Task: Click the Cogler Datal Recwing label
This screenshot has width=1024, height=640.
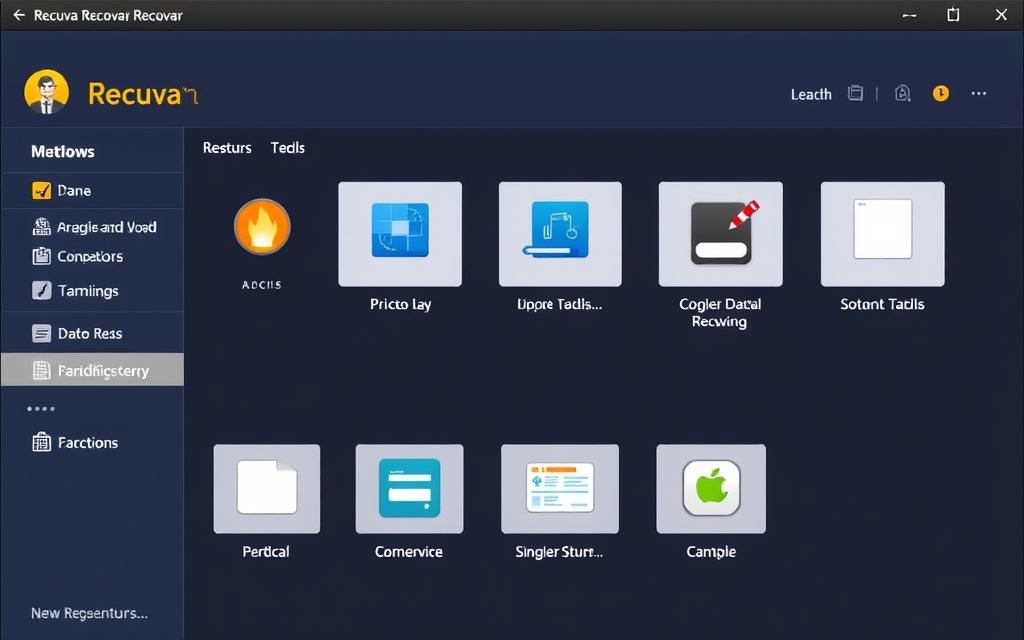Action: [x=720, y=312]
